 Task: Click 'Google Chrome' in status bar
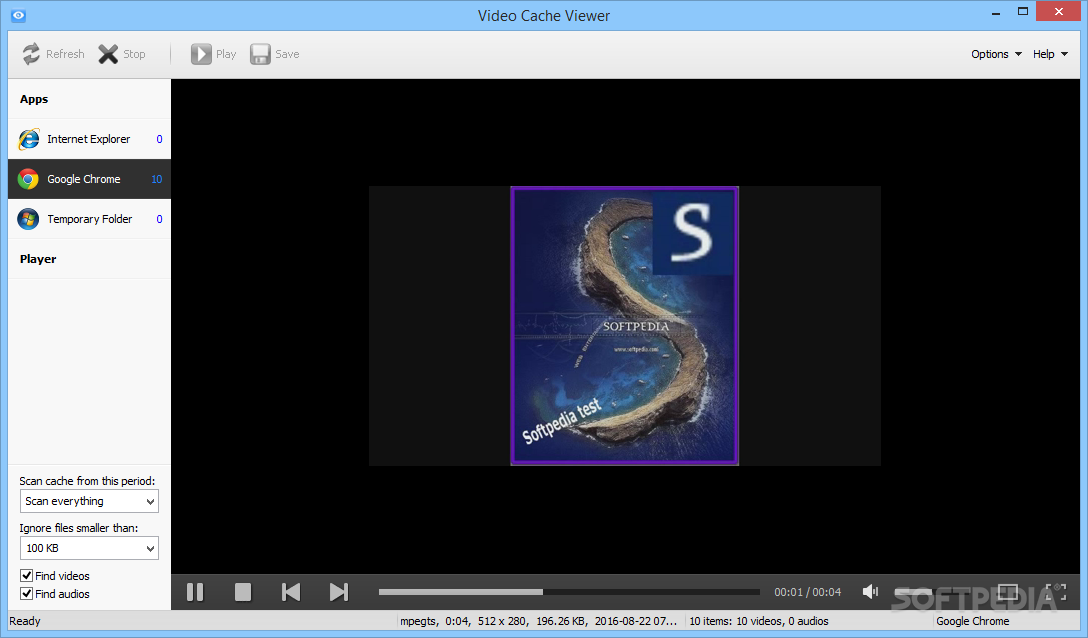(x=973, y=621)
